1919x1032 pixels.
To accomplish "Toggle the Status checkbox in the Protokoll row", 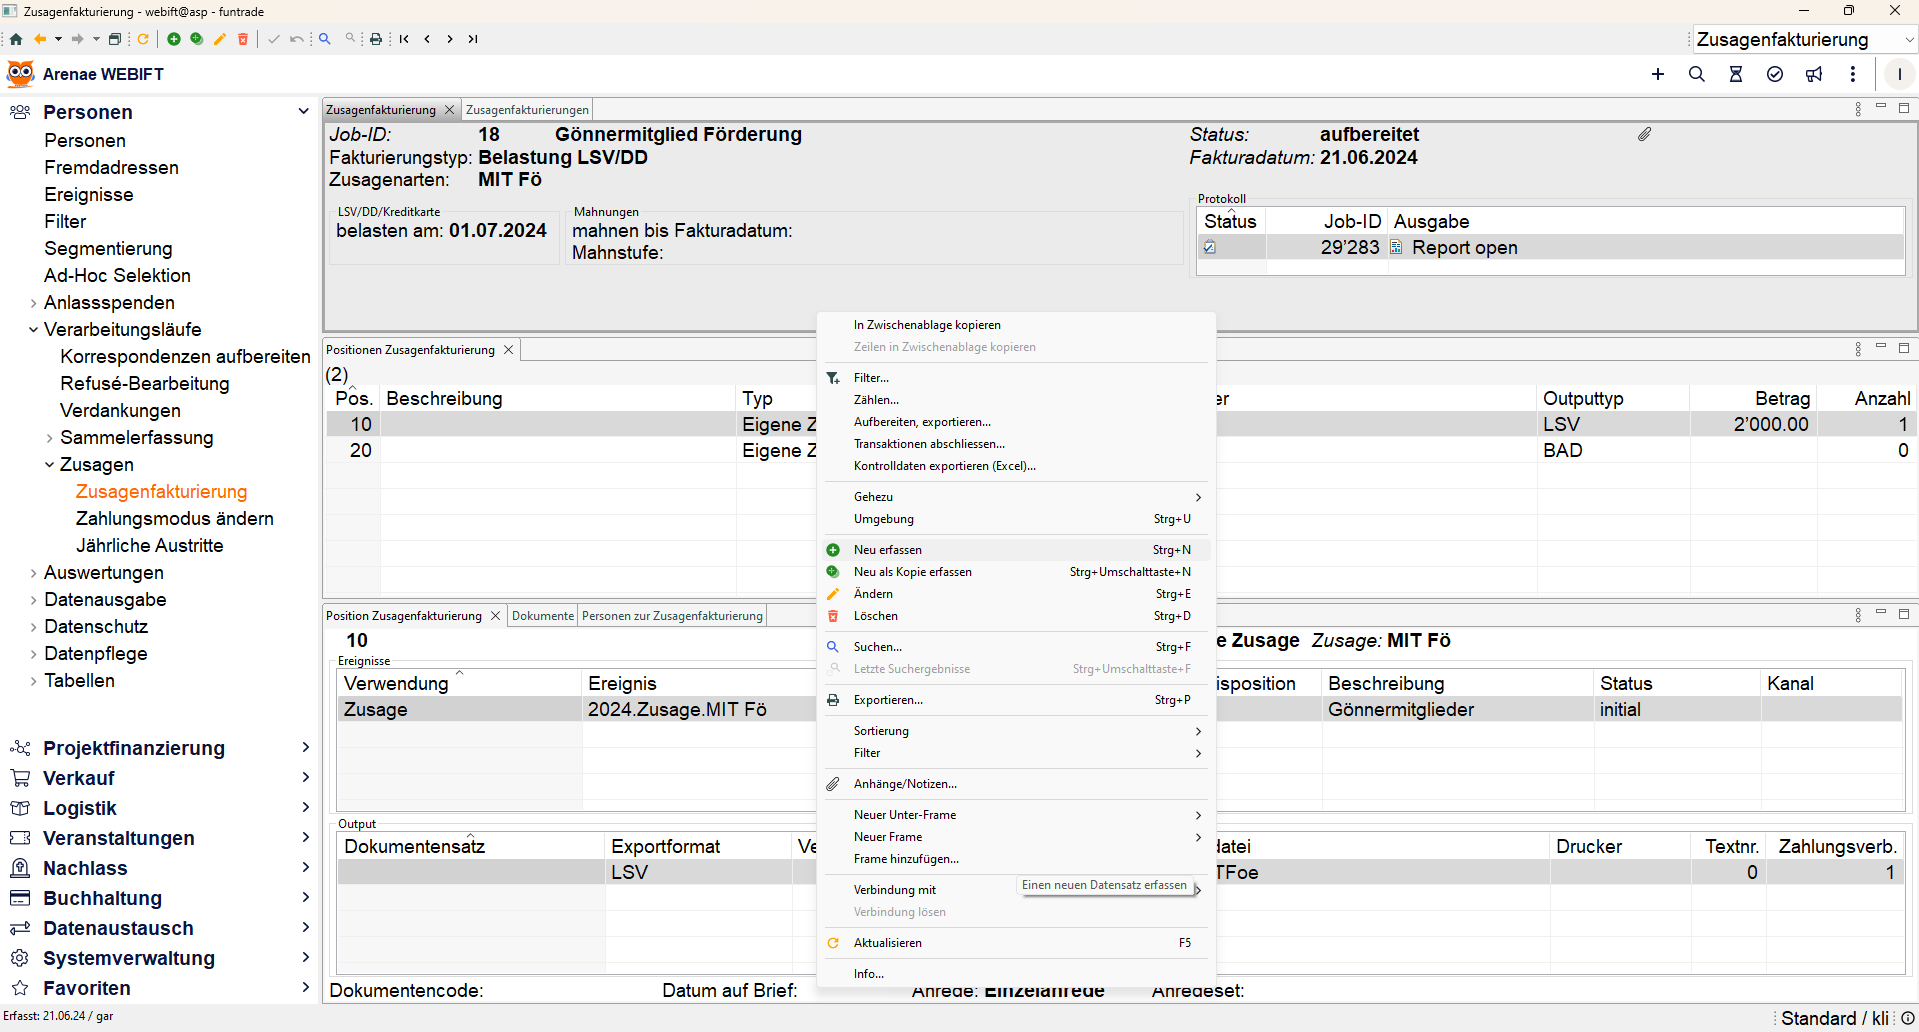I will point(1210,248).
